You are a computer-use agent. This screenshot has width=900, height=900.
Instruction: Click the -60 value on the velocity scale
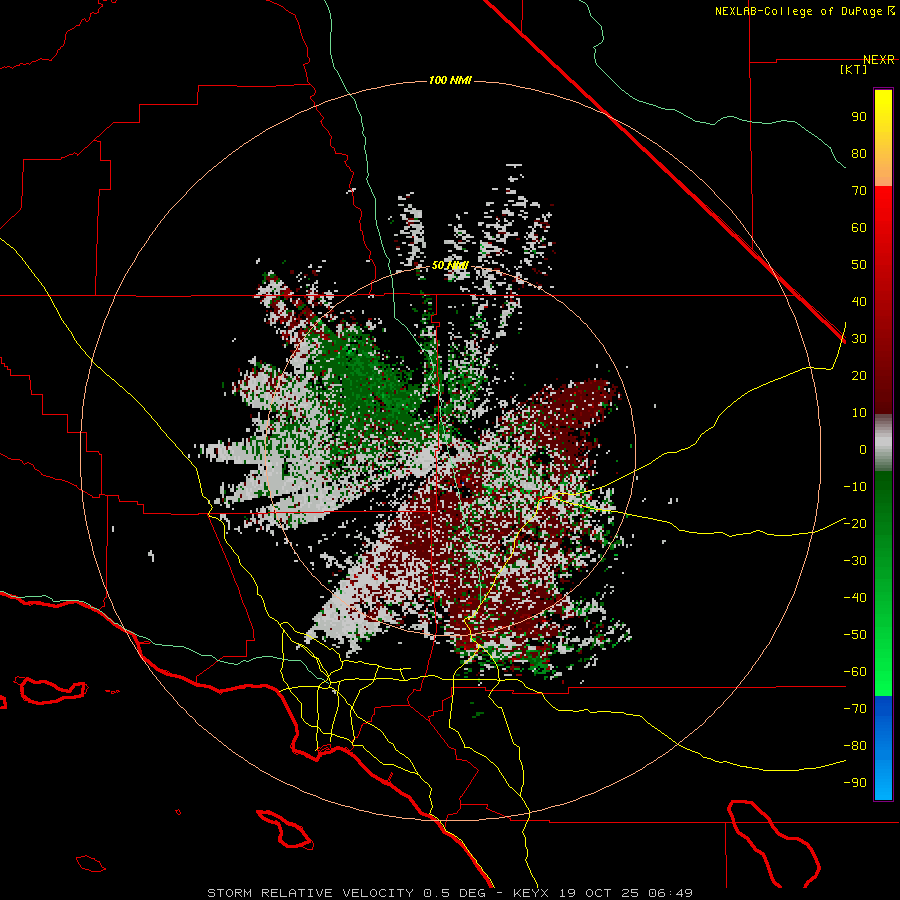[855, 672]
